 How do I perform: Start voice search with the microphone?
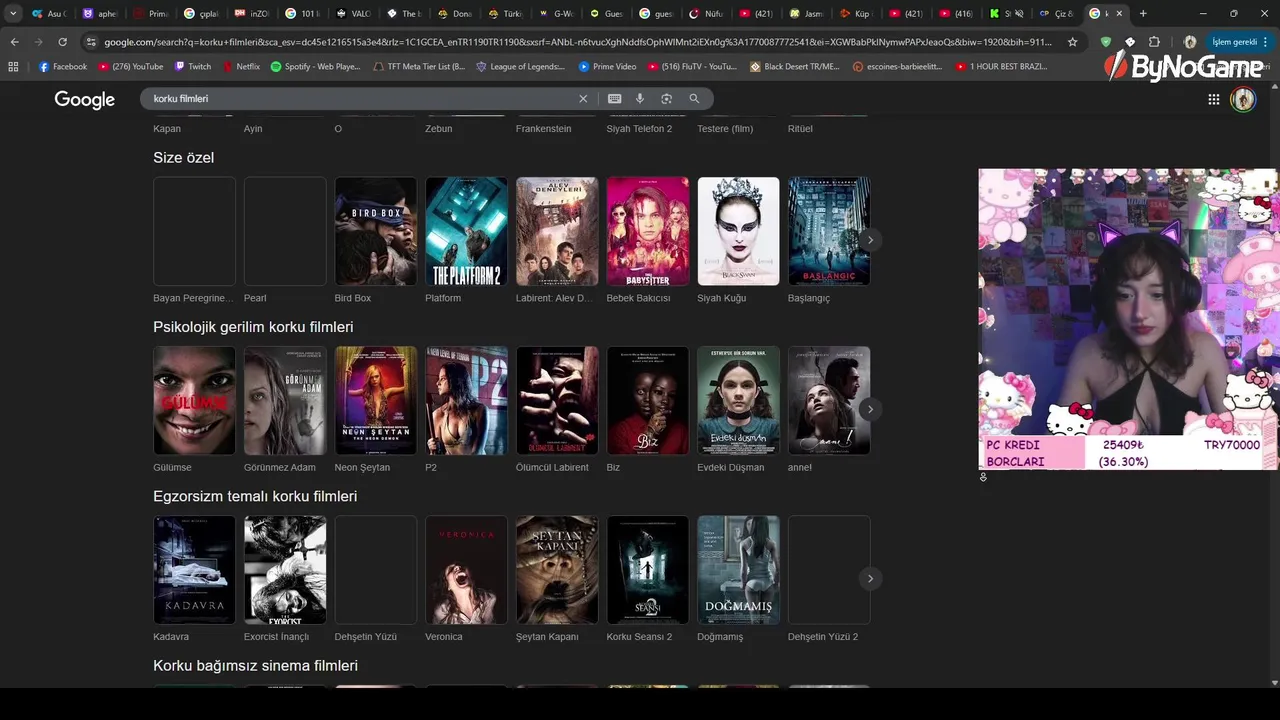coord(640,99)
